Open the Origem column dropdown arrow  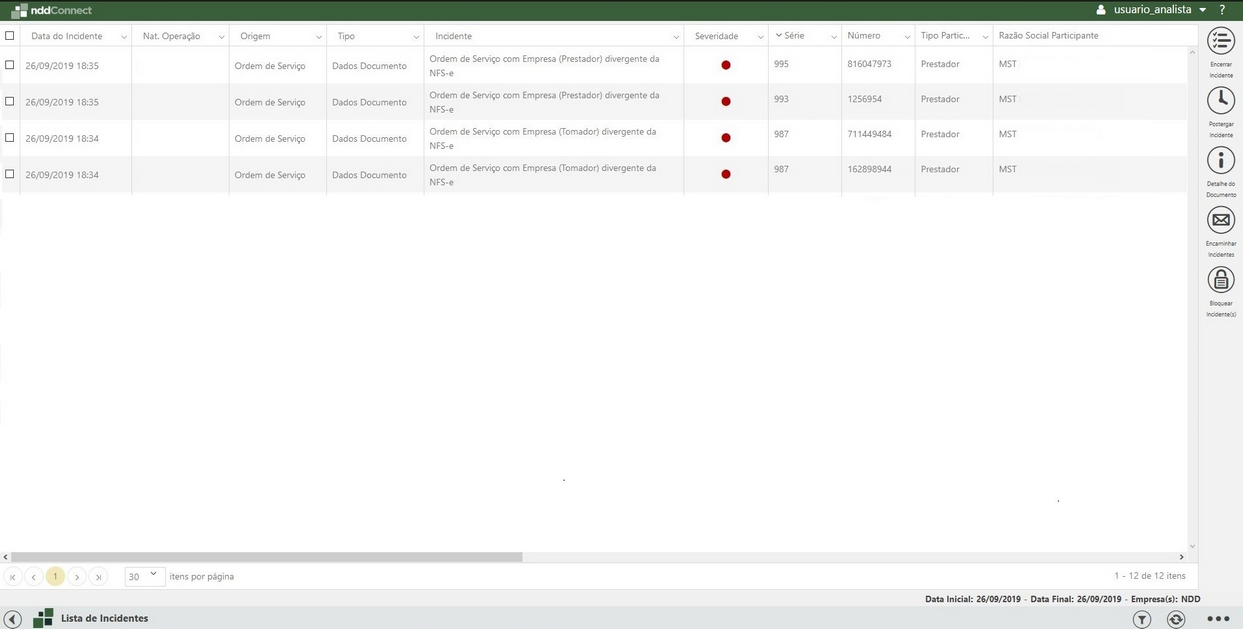[x=317, y=35]
